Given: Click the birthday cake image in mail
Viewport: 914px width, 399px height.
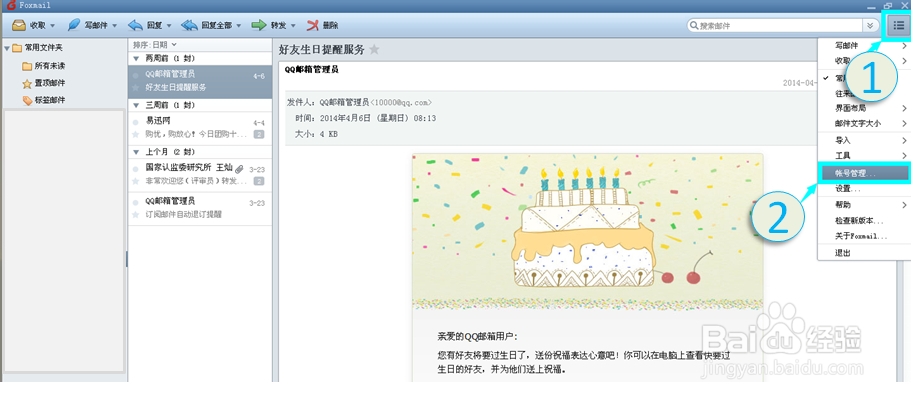Looking at the screenshot, I should [587, 231].
